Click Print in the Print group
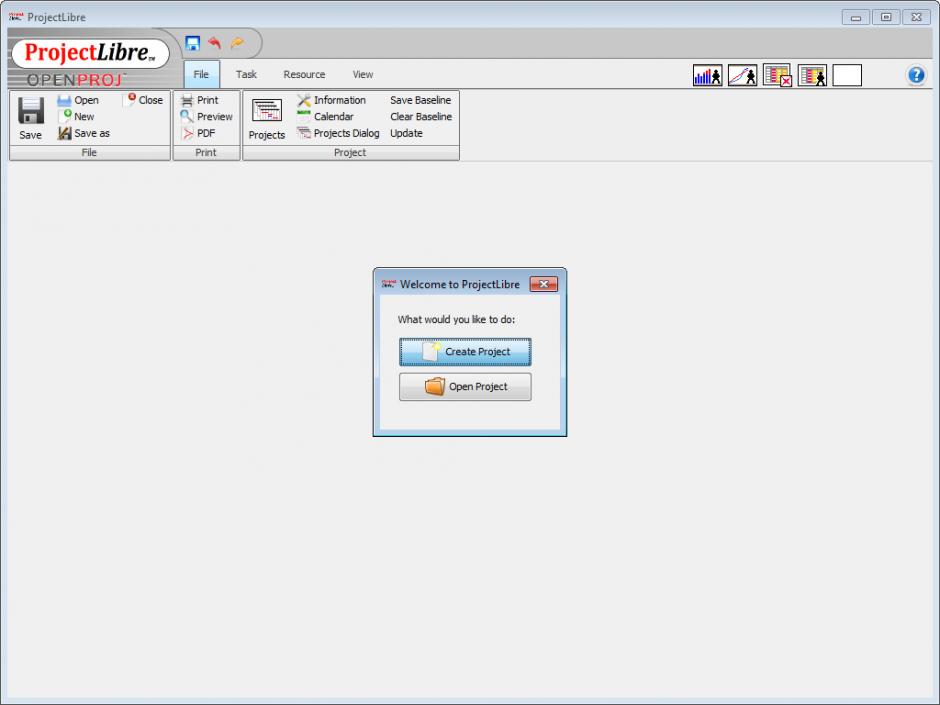This screenshot has width=940, height=705. click(x=200, y=100)
